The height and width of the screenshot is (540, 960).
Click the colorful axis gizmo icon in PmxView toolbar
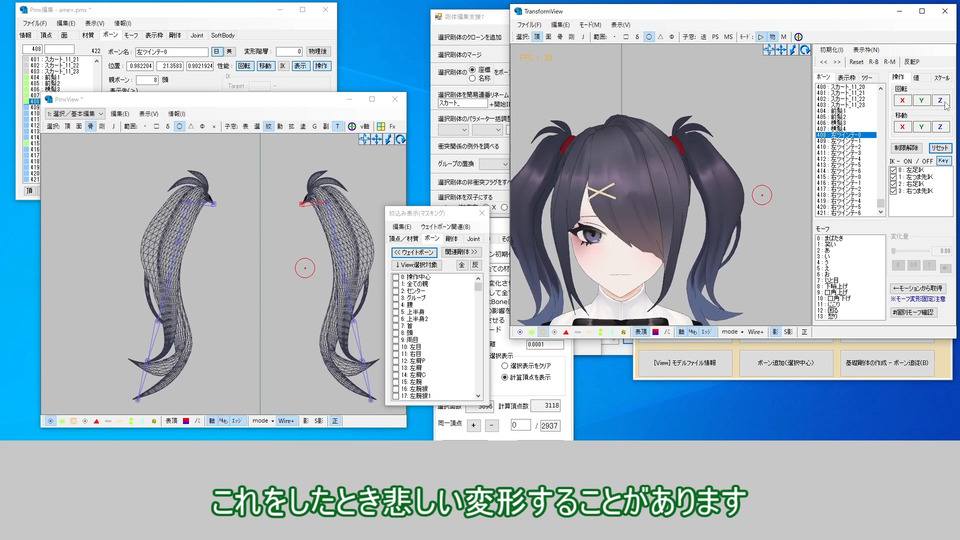point(352,126)
